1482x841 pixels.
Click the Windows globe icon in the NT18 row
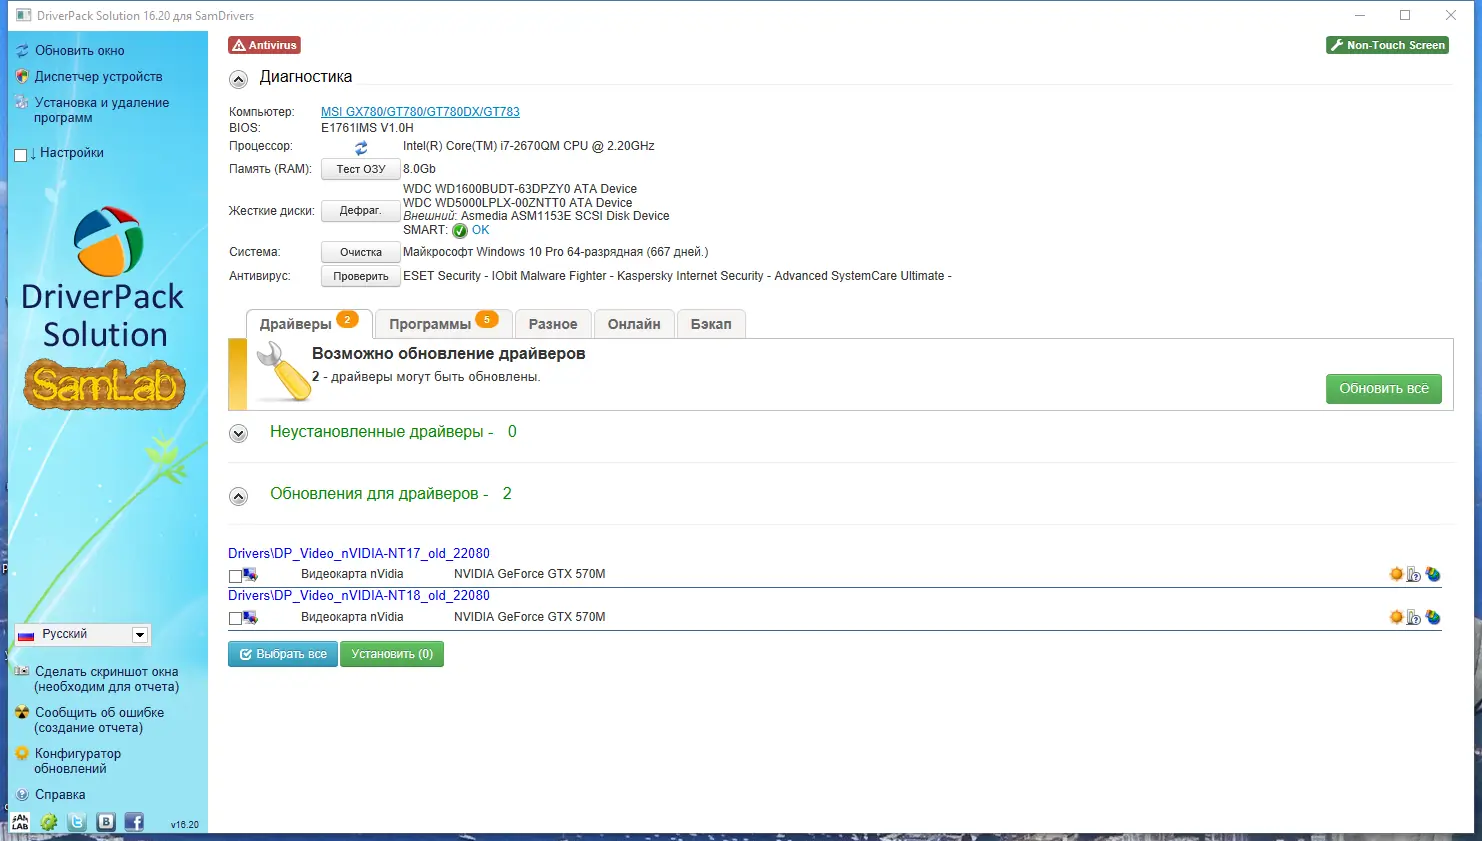1433,617
